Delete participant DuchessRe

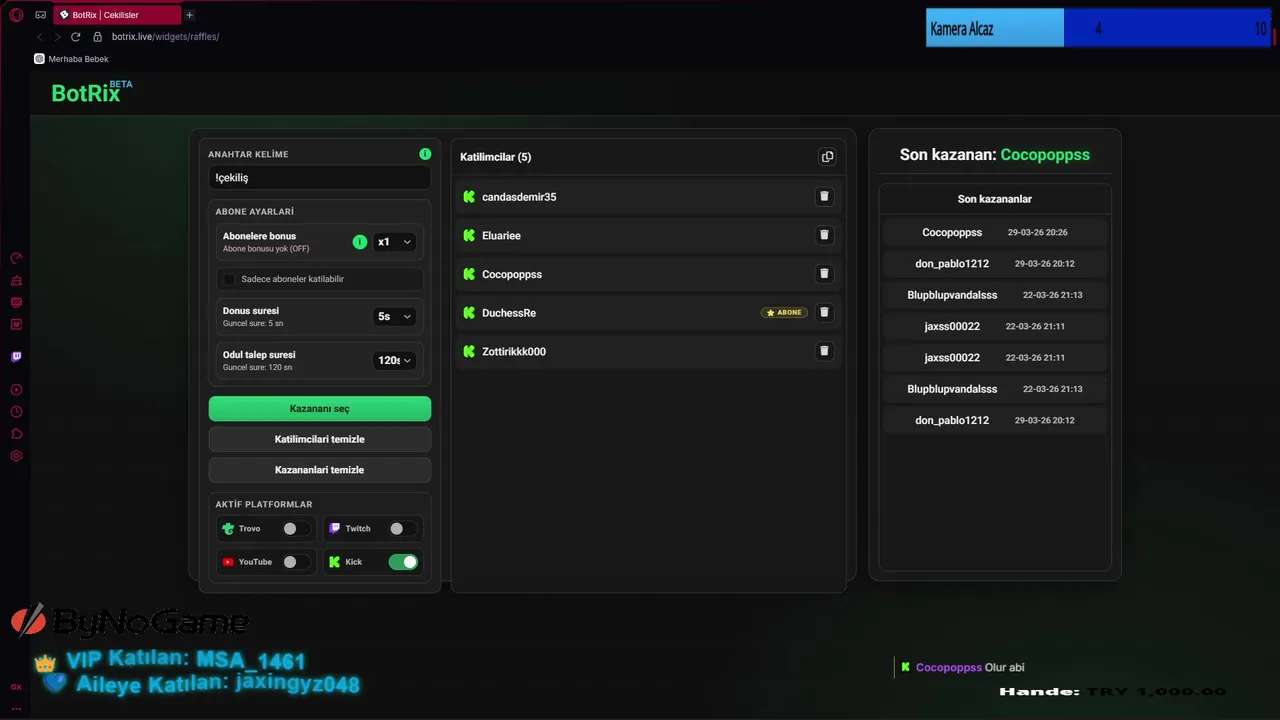(x=824, y=312)
